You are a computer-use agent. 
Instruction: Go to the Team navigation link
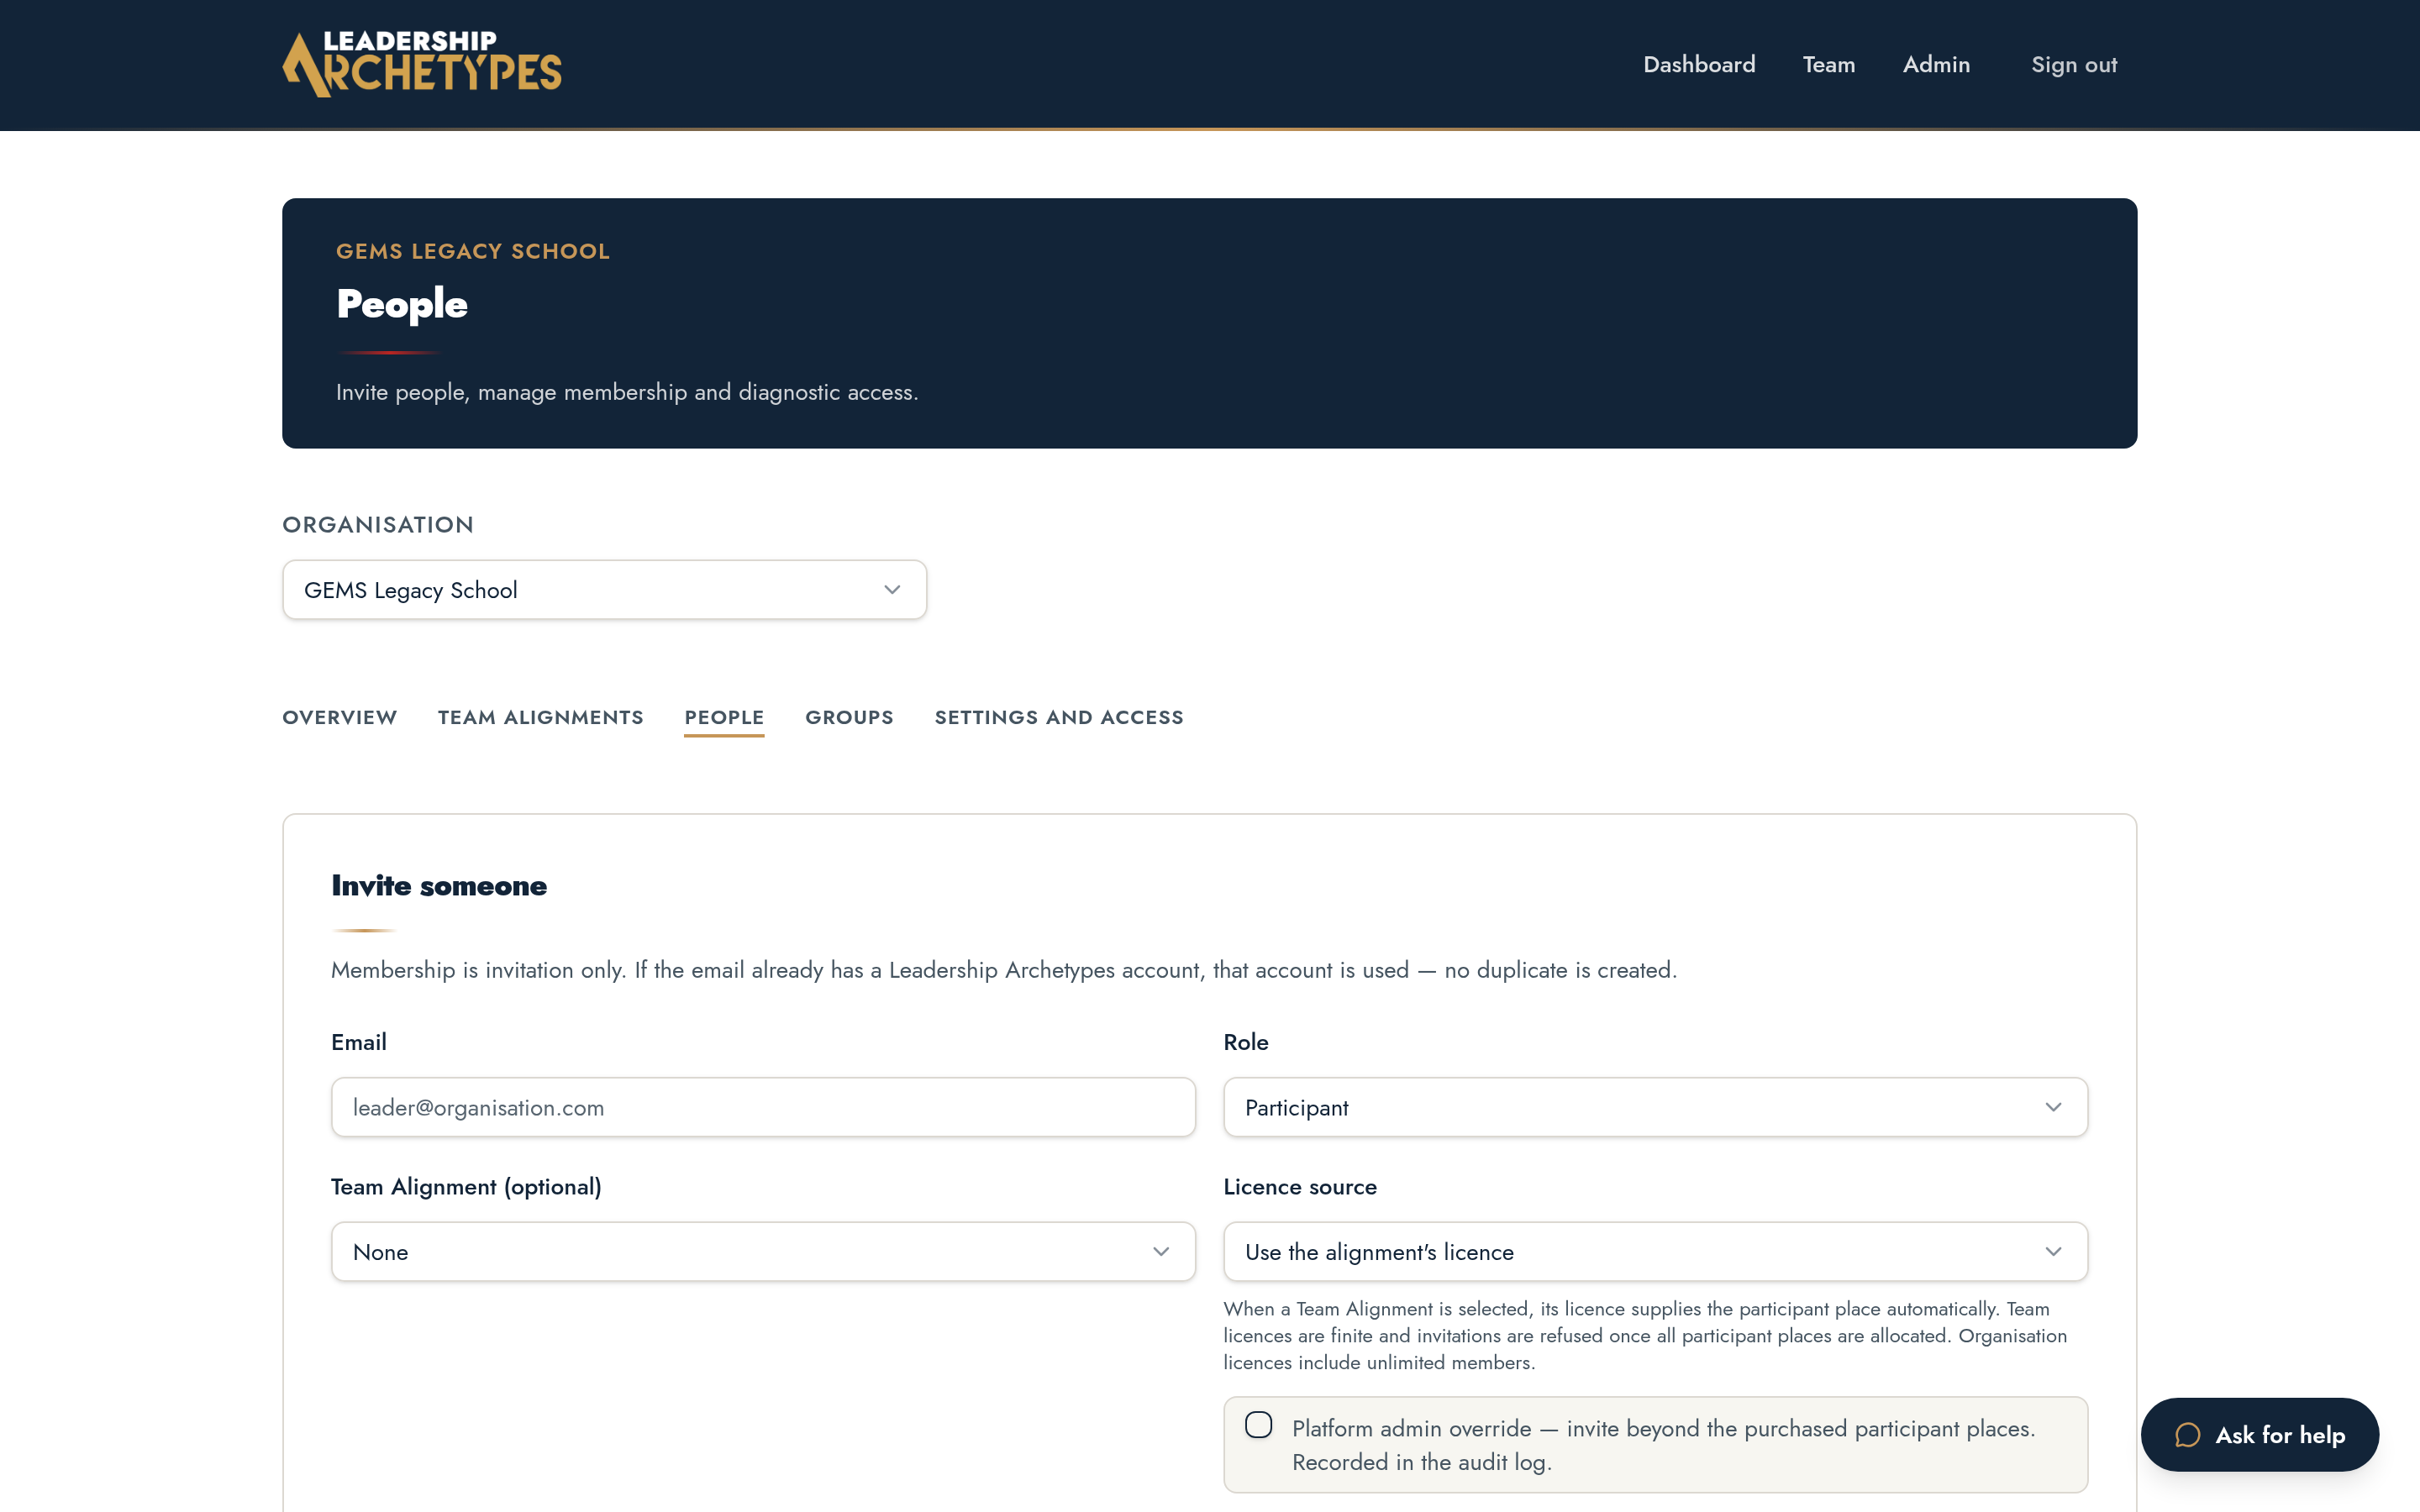[1828, 64]
